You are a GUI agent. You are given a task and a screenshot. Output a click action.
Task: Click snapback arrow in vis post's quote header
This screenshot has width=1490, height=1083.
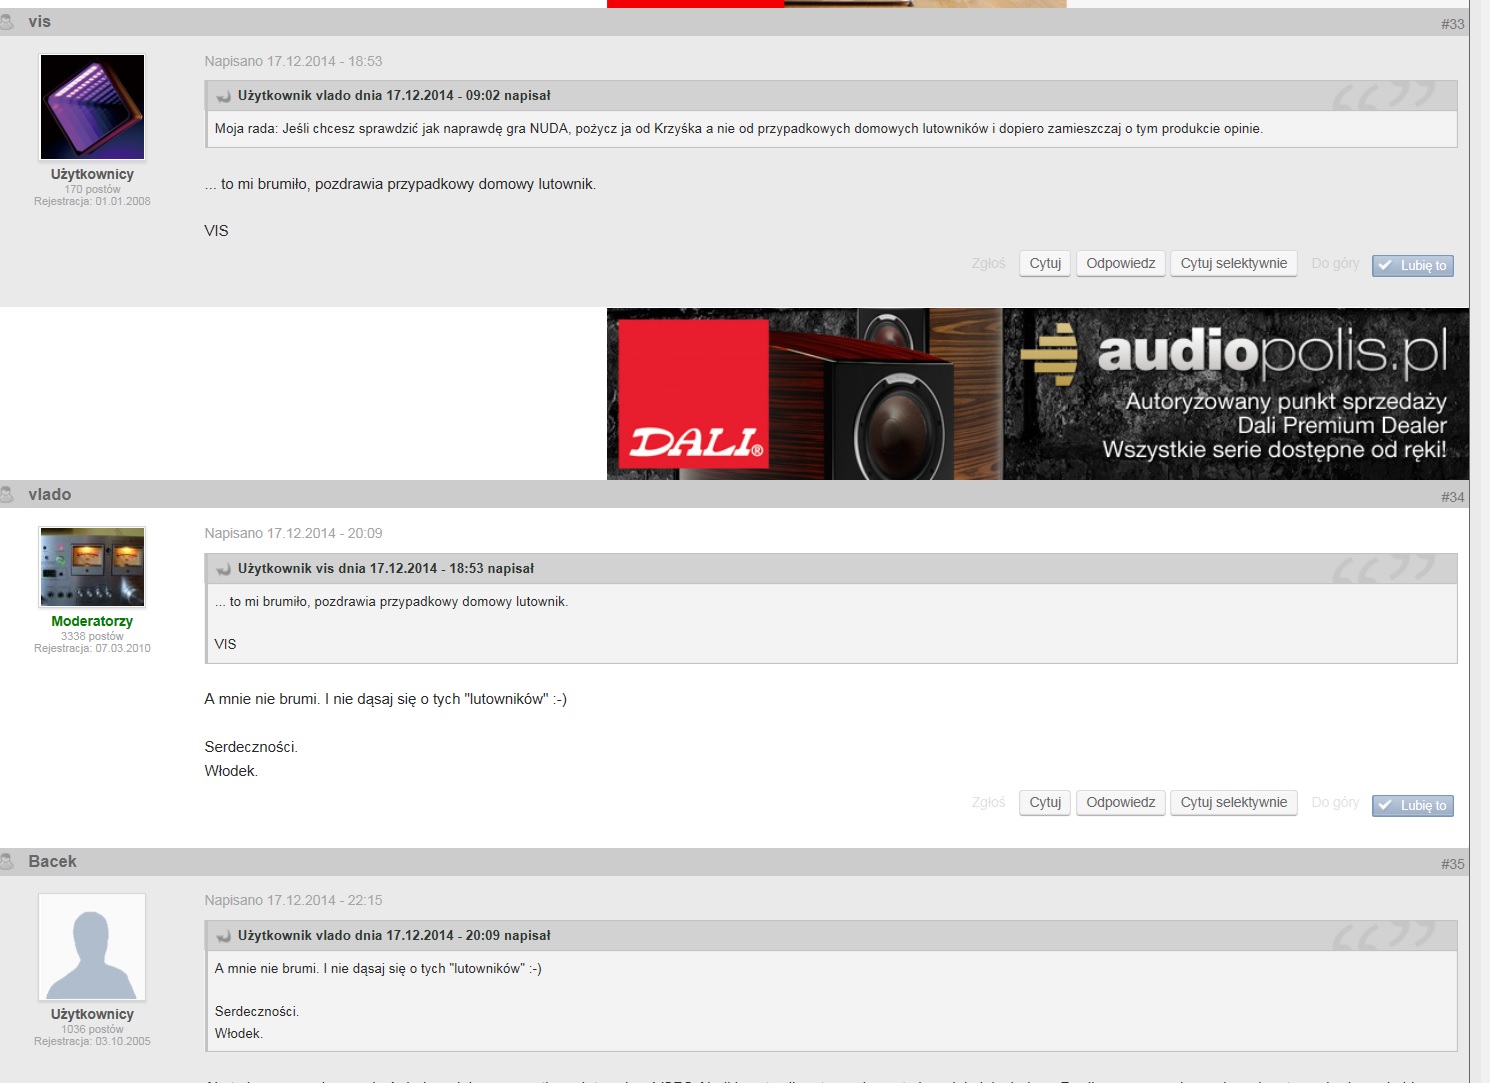(224, 96)
